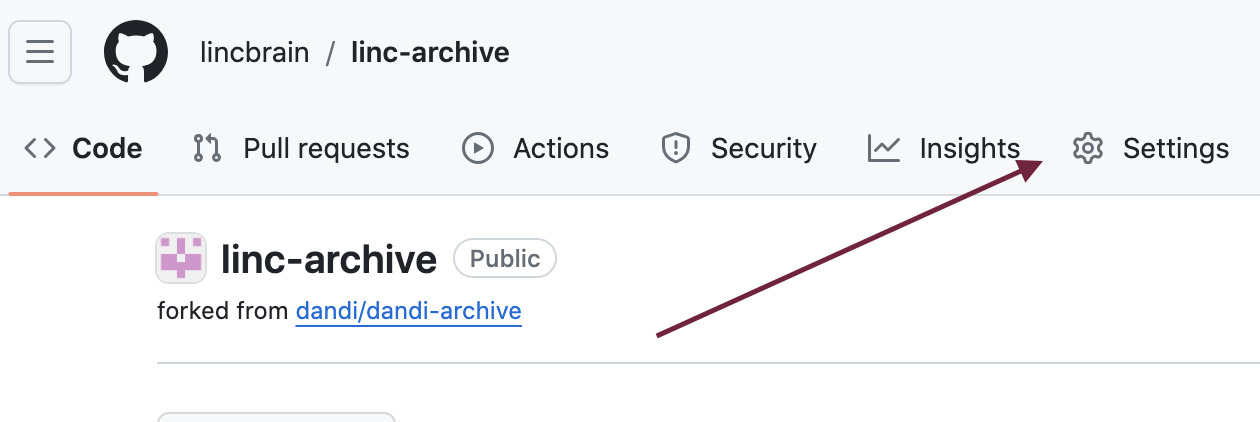Image resolution: width=1260 pixels, height=422 pixels.
Task: Click the Code angle-brackets icon
Action: (40, 149)
